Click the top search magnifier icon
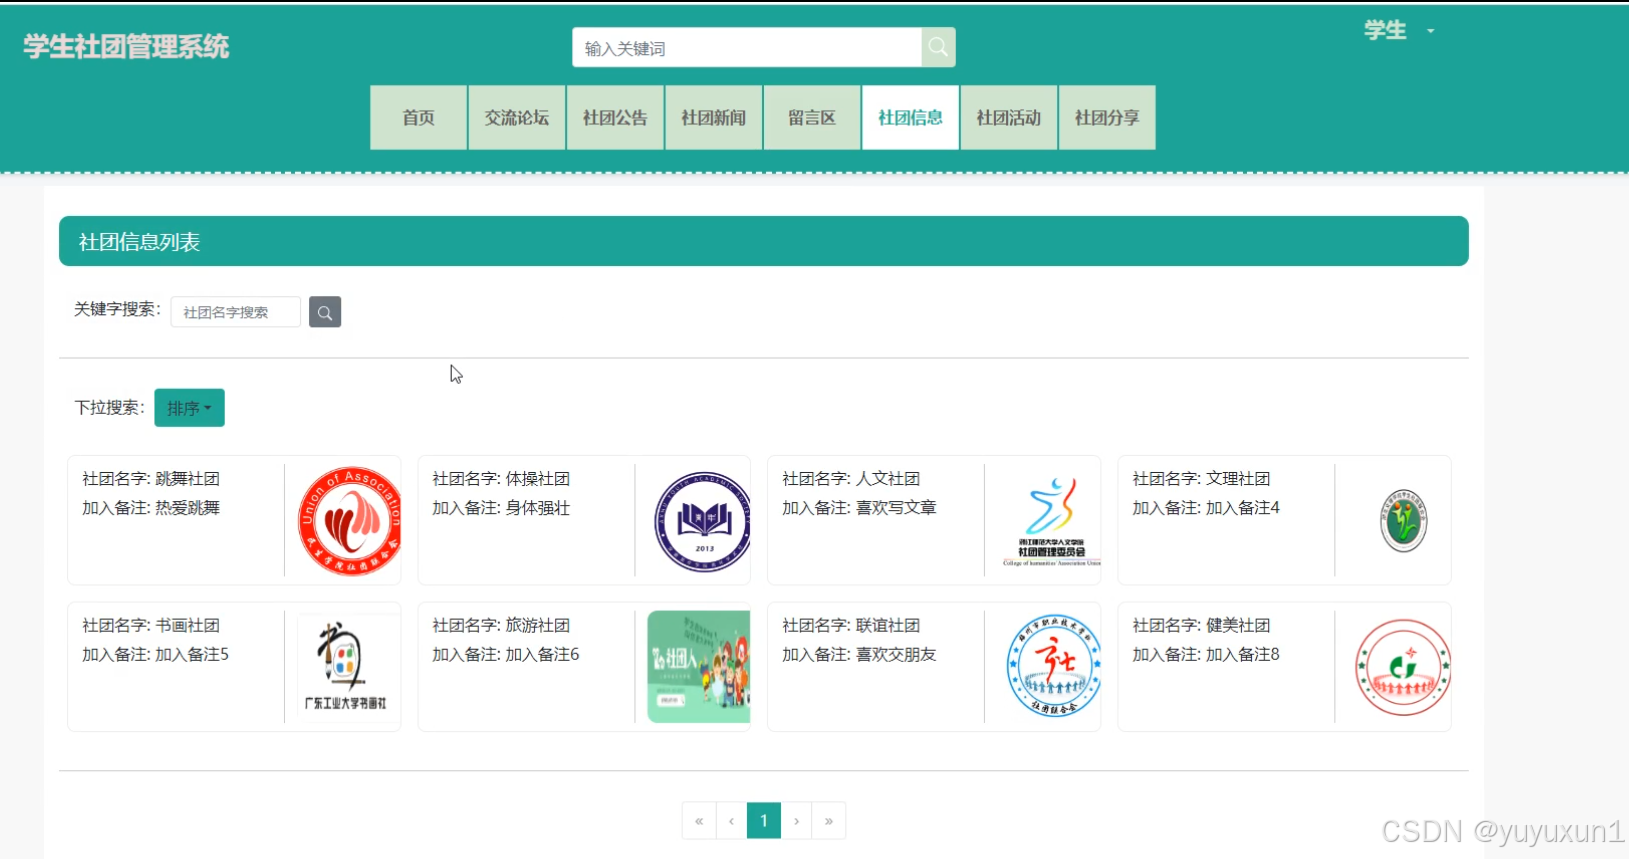Image resolution: width=1629 pixels, height=859 pixels. coord(938,47)
